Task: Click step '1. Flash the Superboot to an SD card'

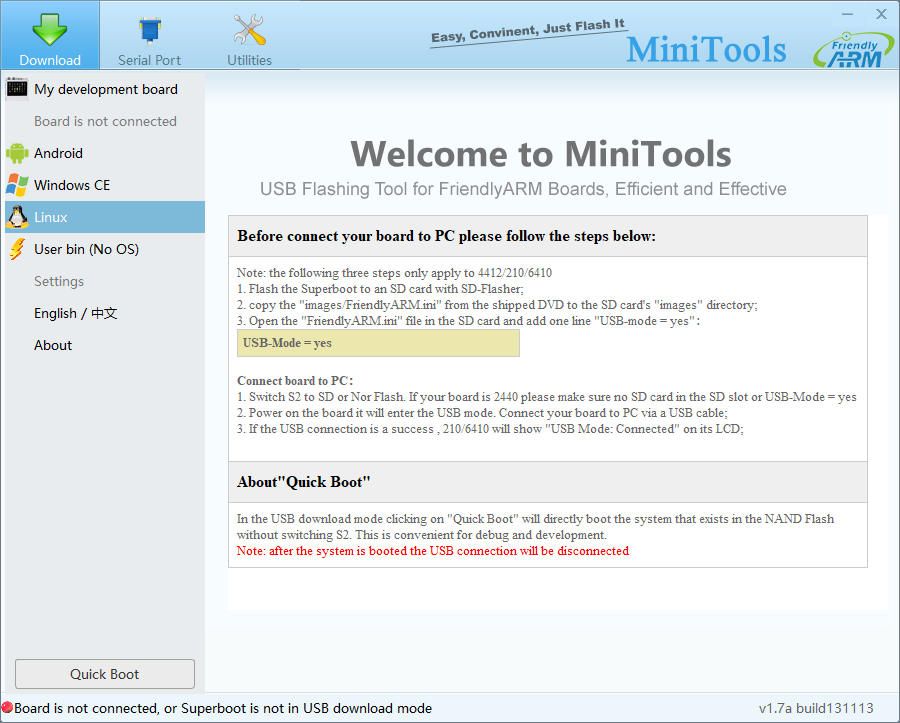Action: tap(380, 289)
